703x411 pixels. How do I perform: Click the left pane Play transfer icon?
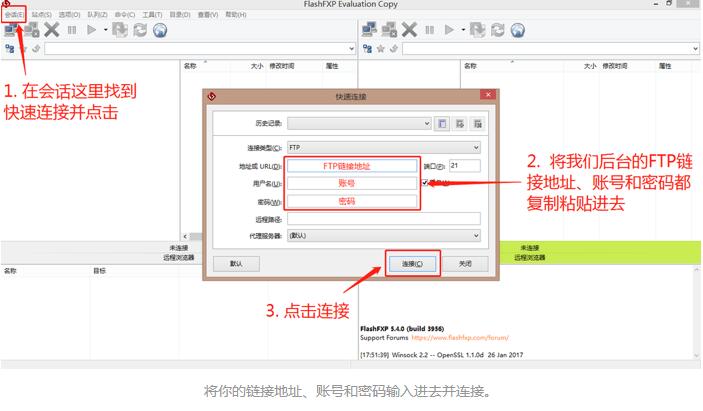91,30
